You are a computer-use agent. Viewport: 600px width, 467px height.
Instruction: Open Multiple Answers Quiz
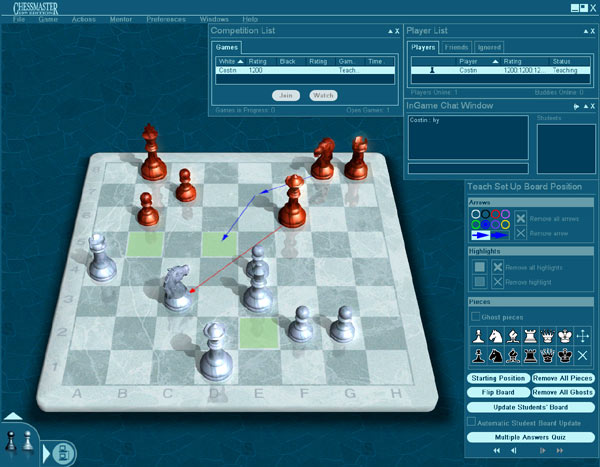click(531, 437)
